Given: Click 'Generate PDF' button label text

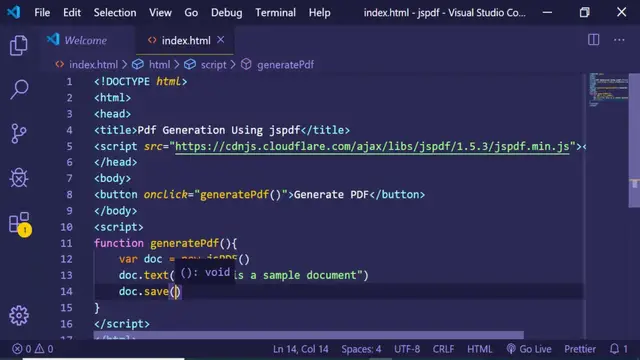Looking at the screenshot, I should coord(331,195).
